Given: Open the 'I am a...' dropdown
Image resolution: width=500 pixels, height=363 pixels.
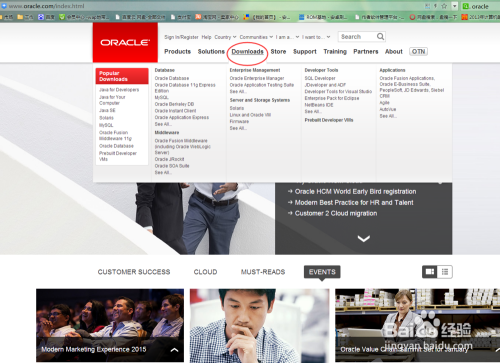Looking at the screenshot, I should [x=287, y=37].
